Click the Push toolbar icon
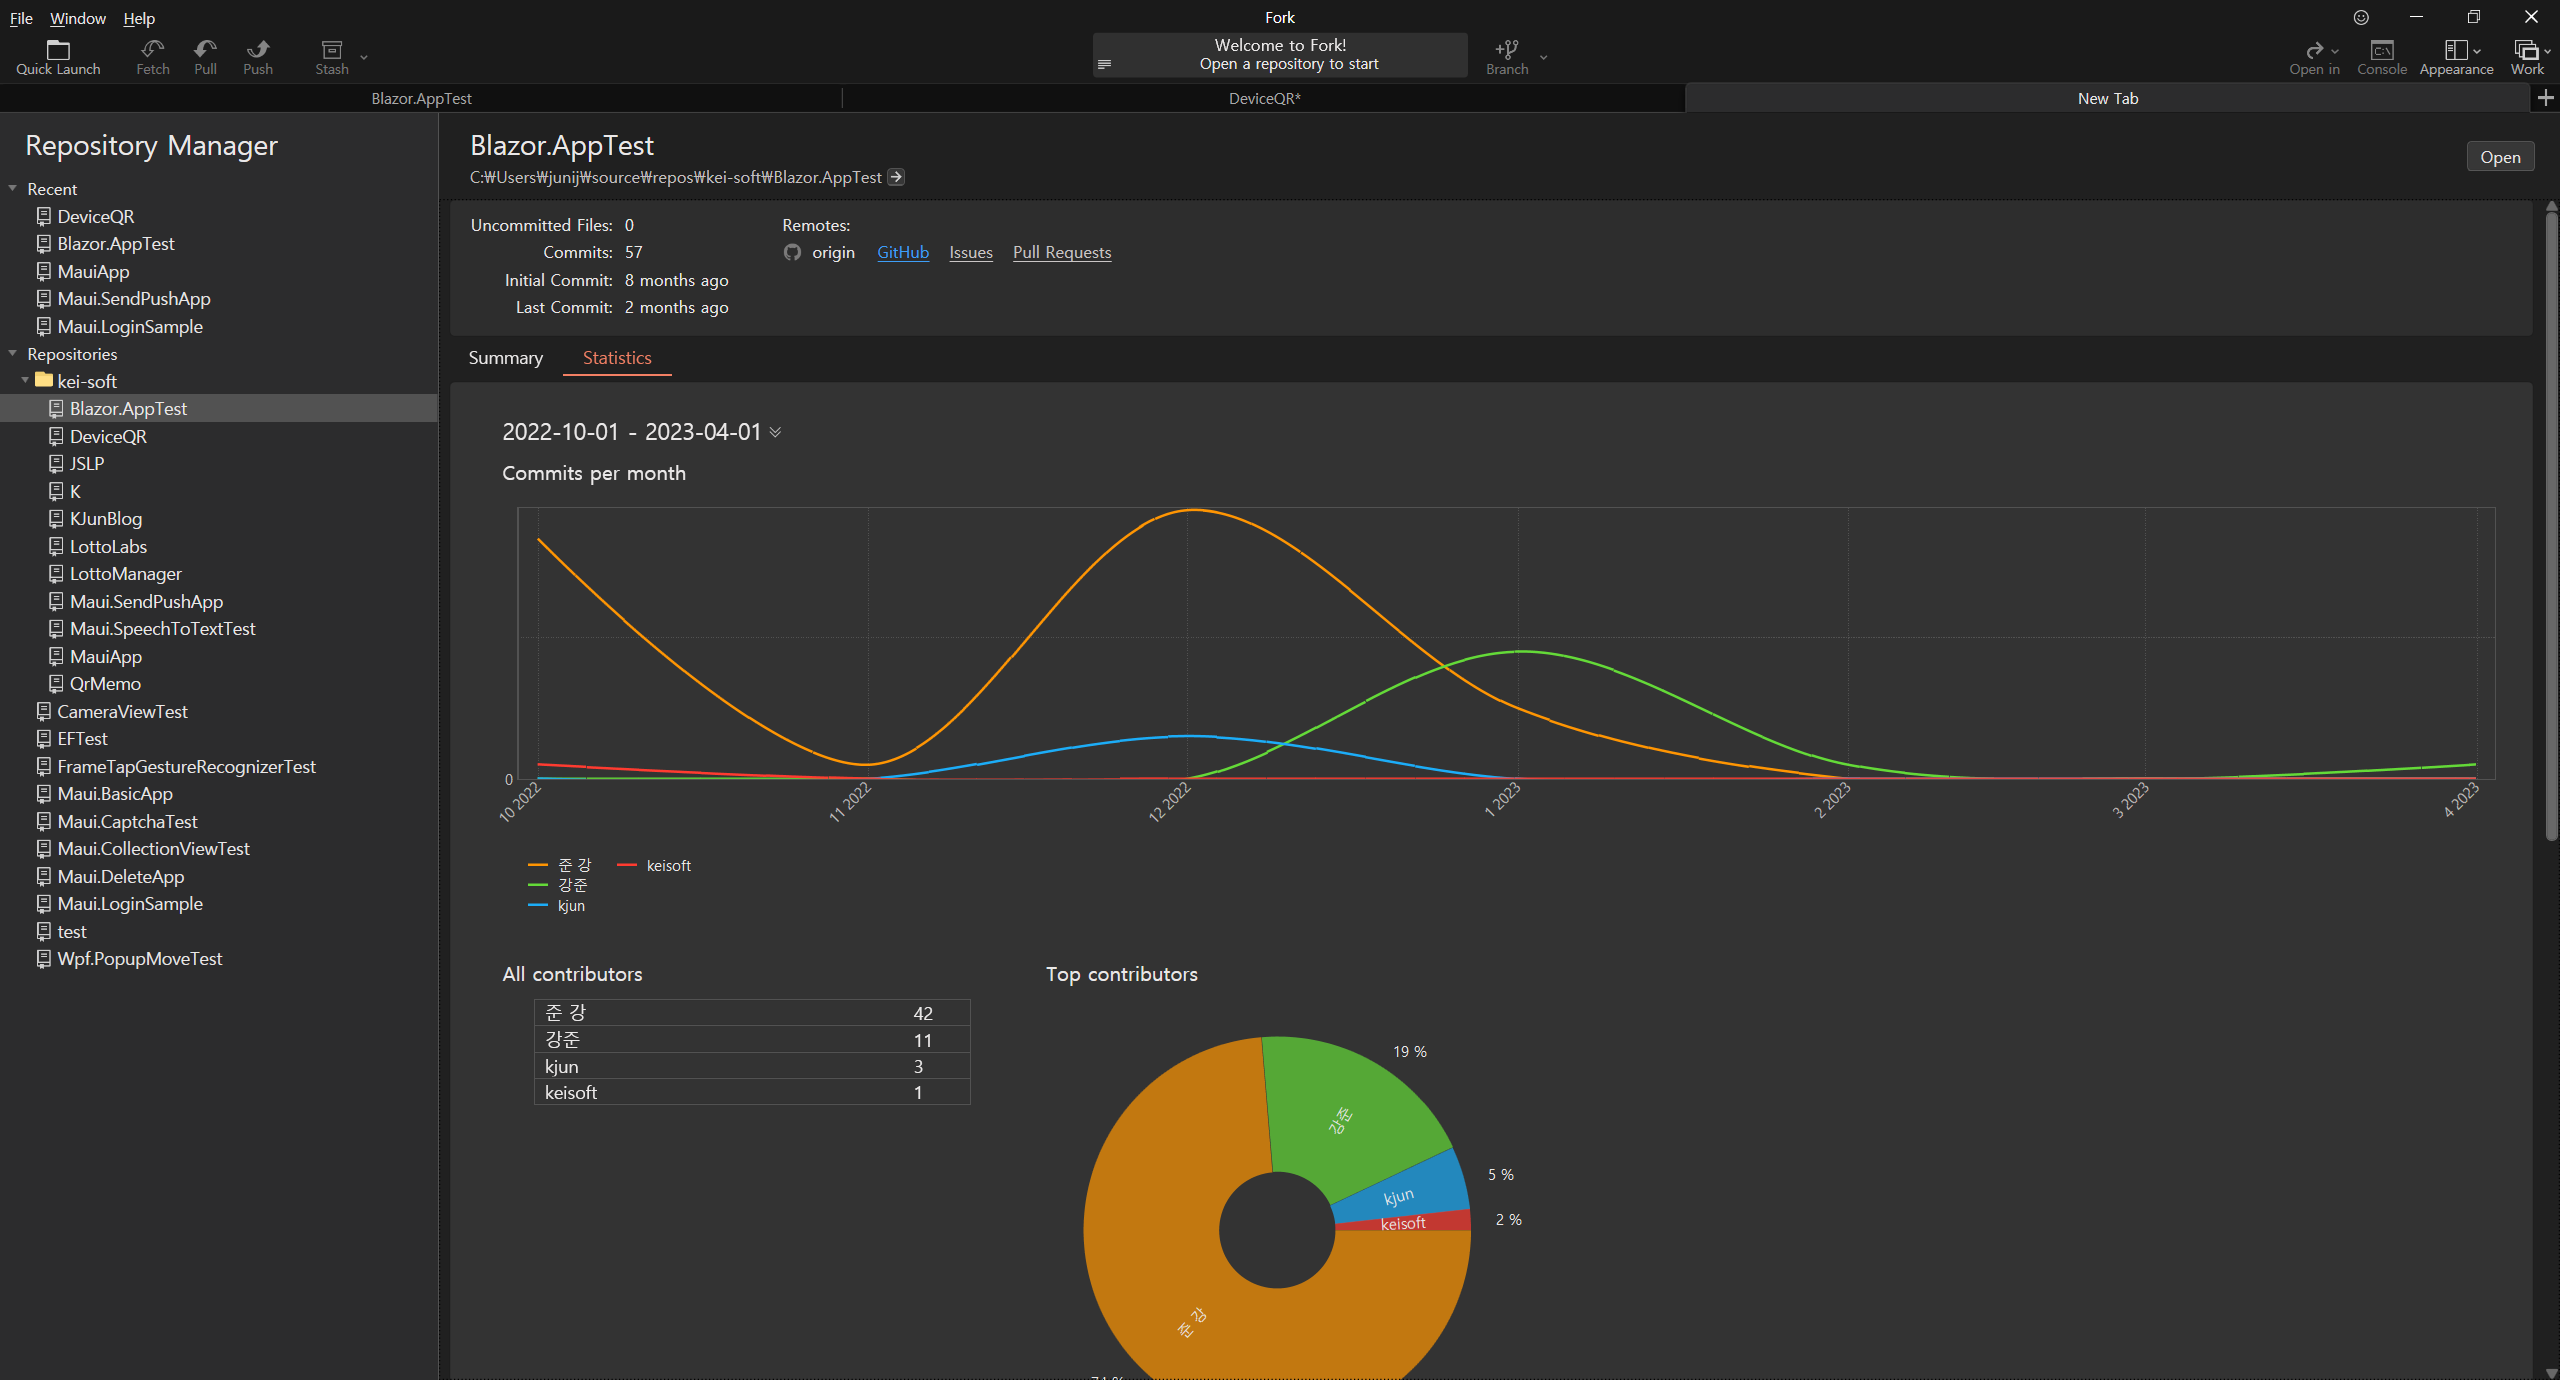The width and height of the screenshot is (2560, 1380). point(258,50)
